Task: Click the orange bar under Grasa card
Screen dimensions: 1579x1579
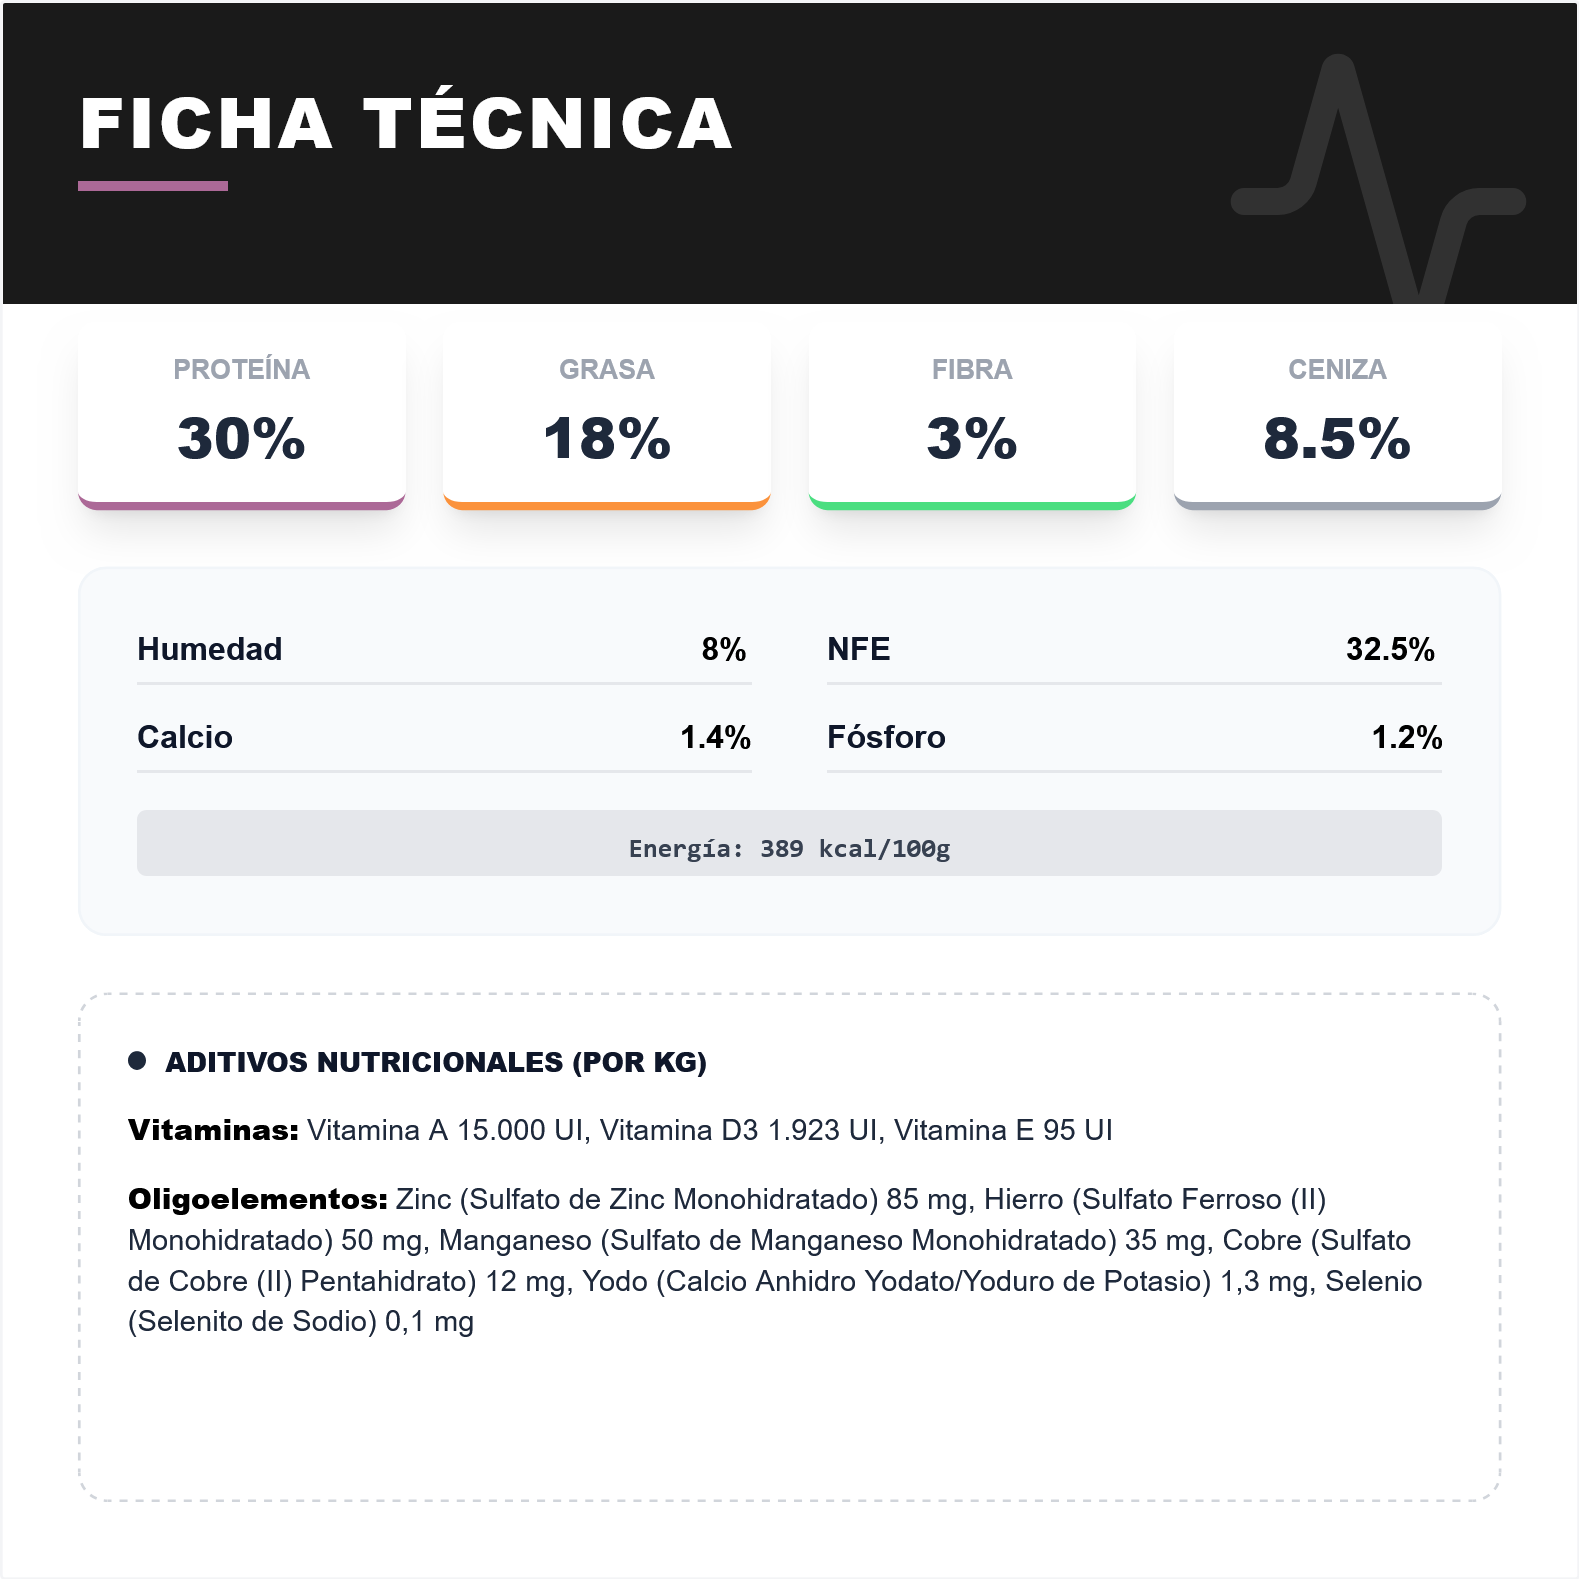Action: coord(606,504)
